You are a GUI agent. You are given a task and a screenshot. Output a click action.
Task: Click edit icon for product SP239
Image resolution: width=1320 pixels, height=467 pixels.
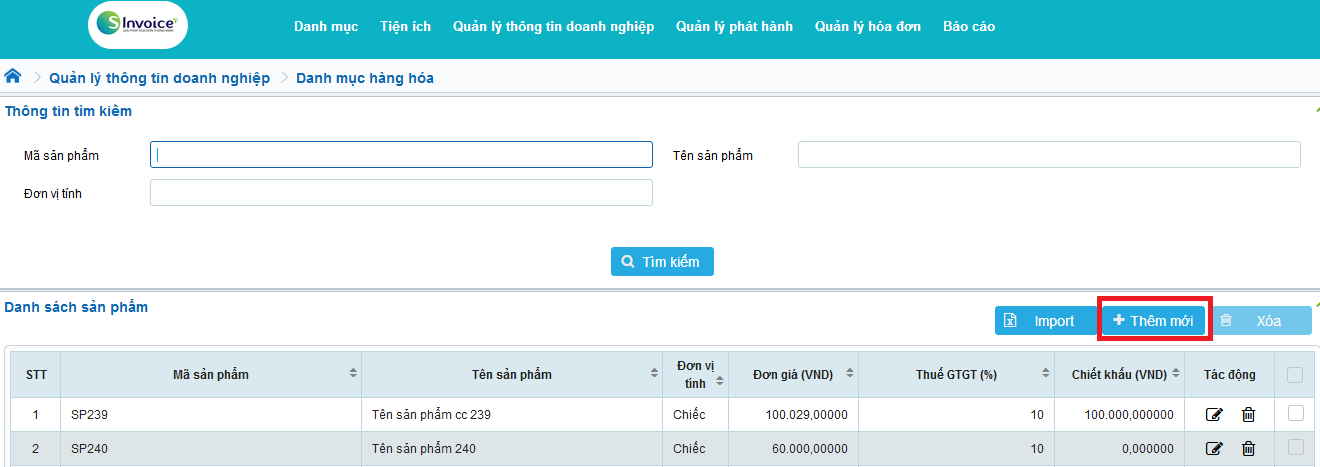pos(1215,415)
